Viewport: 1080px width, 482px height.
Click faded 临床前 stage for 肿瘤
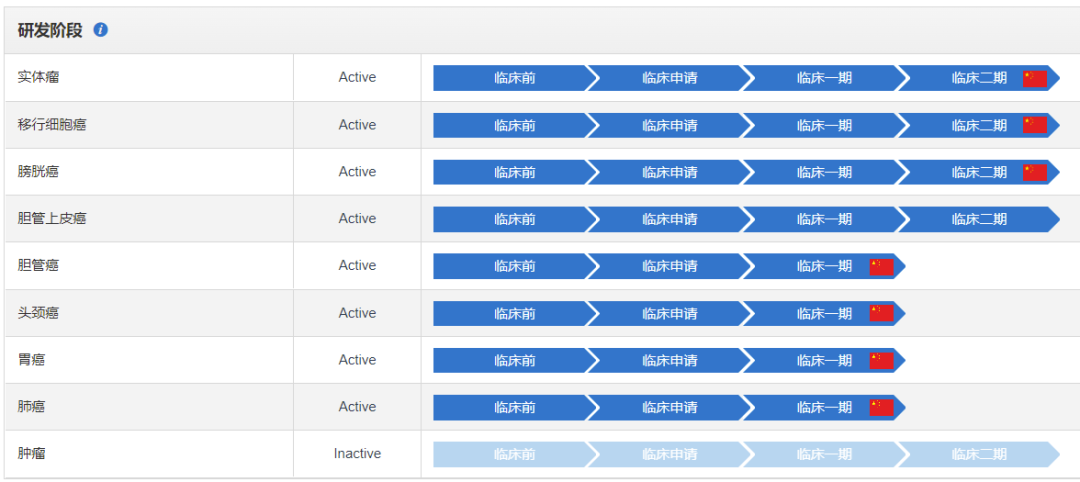point(515,454)
